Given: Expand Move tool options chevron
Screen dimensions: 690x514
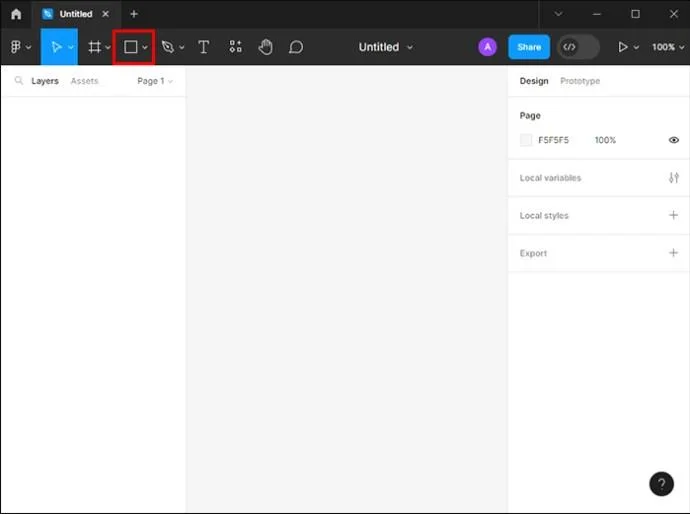Looking at the screenshot, I should 70,47.
